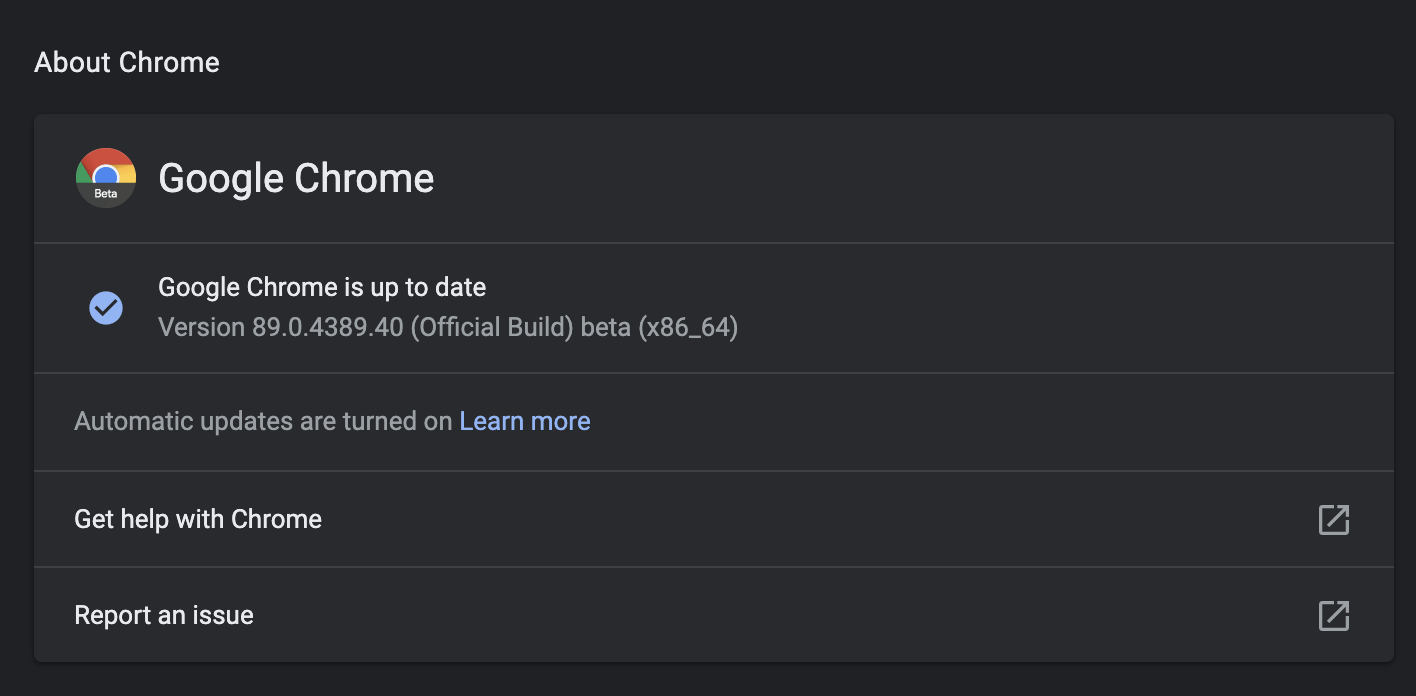The width and height of the screenshot is (1416, 696).
Task: Open external link icon beside Get help
Action: (x=1334, y=520)
